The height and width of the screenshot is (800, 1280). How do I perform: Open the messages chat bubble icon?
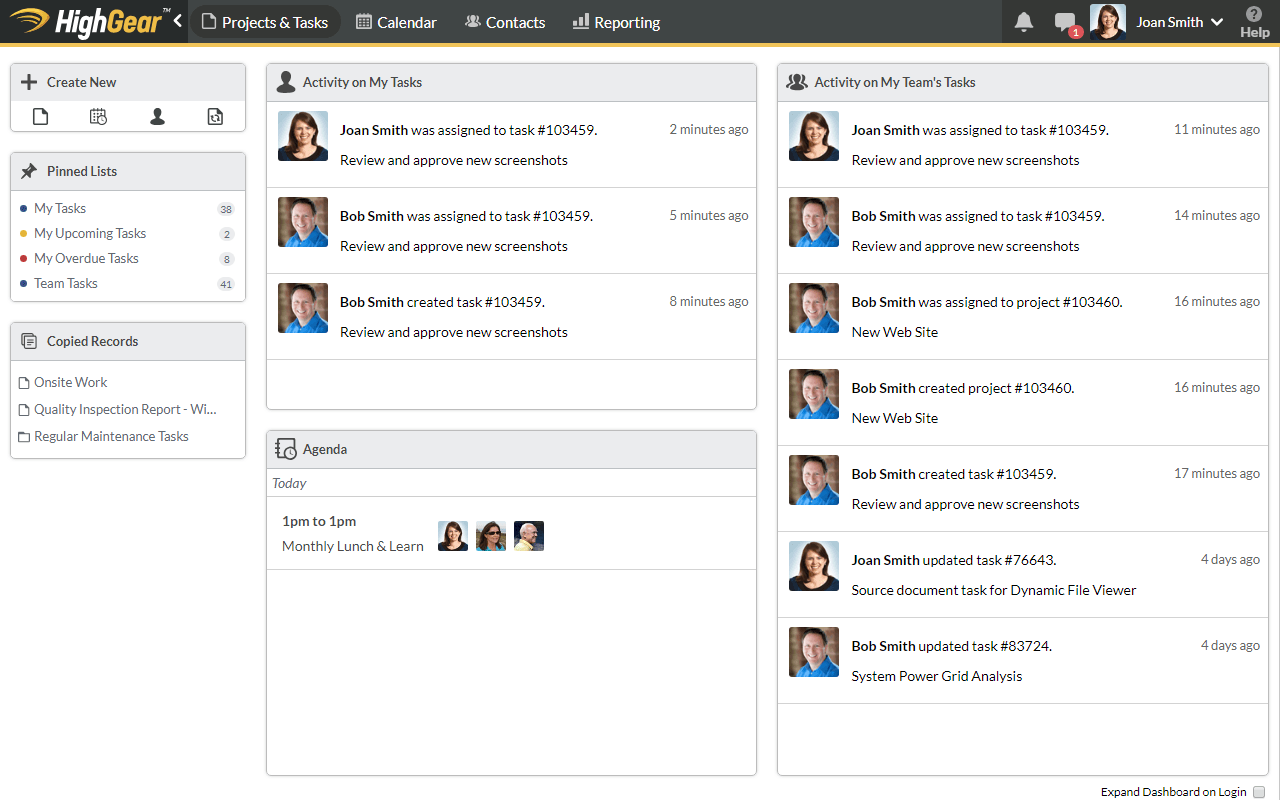click(1065, 22)
